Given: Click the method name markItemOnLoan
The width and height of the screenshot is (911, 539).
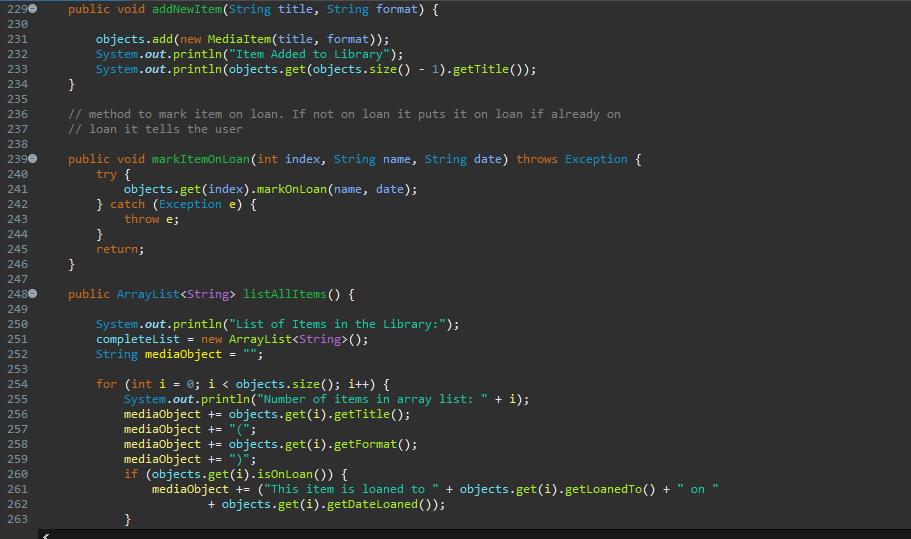Looking at the screenshot, I should pos(200,159).
